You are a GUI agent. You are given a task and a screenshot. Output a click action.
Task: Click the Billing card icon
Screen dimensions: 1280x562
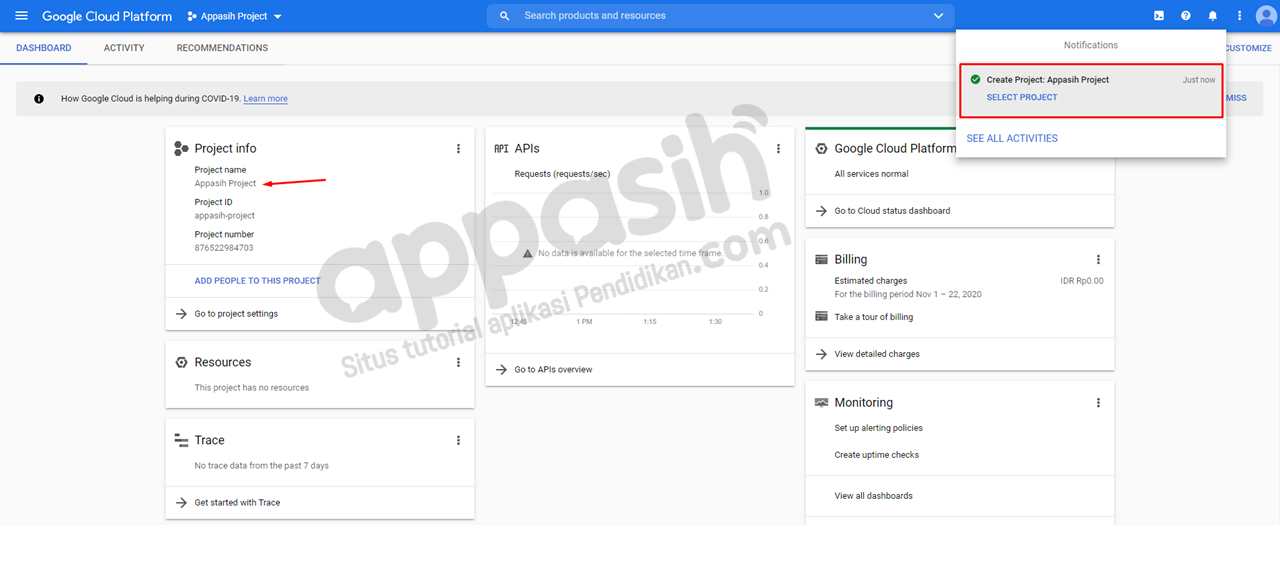point(821,259)
